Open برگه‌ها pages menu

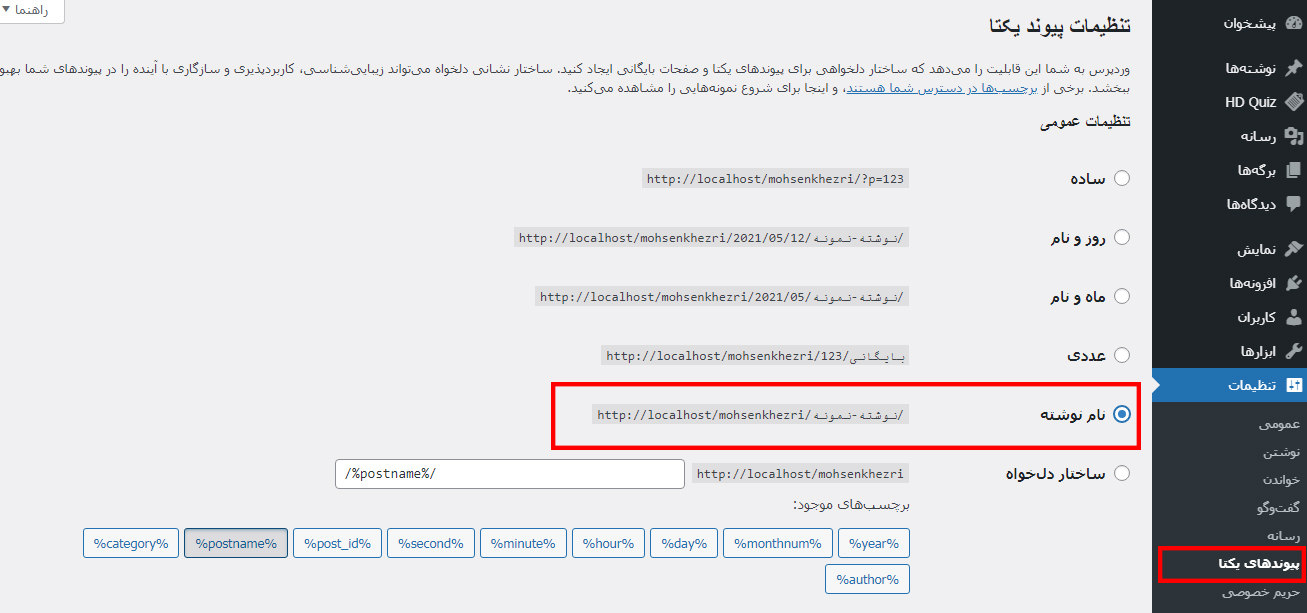(1229, 170)
